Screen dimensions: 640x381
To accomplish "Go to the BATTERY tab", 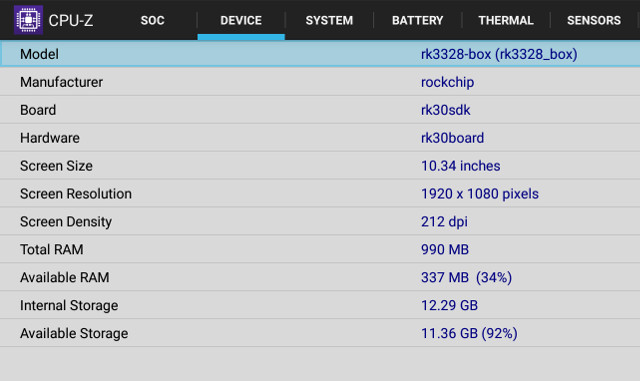I will [418, 20].
